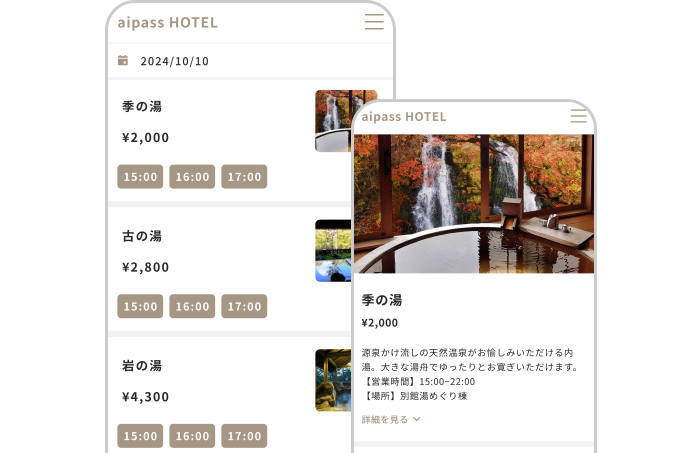Open hamburger menu on left phone

pos(374,22)
